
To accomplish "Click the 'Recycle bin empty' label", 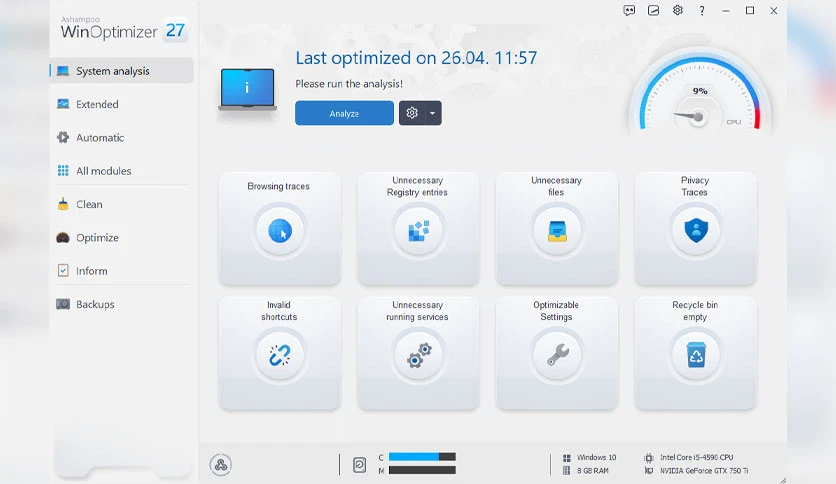I will pos(695,311).
